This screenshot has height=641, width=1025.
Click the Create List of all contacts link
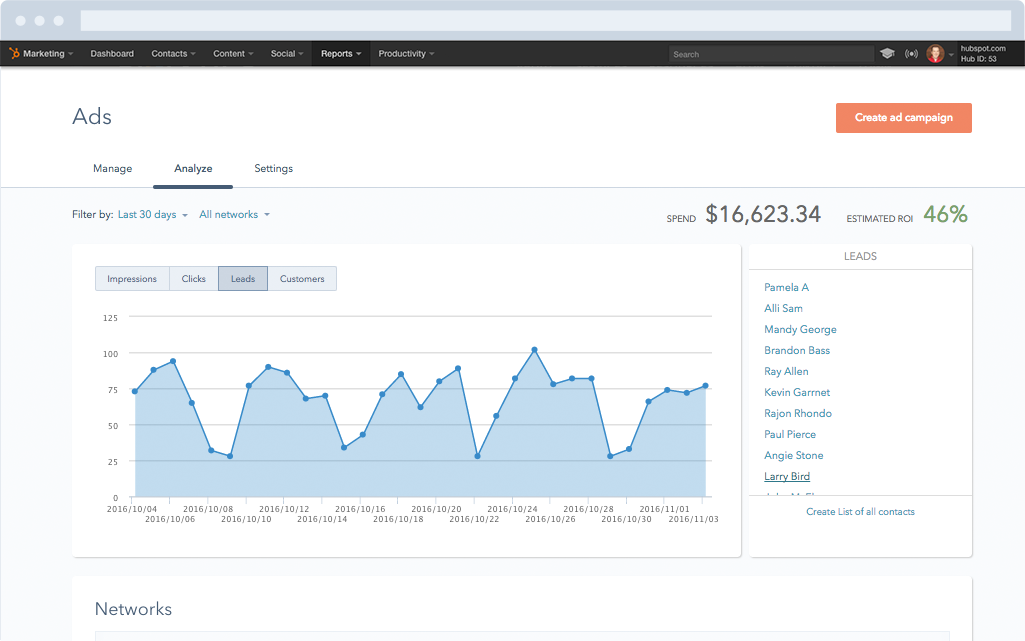(860, 511)
